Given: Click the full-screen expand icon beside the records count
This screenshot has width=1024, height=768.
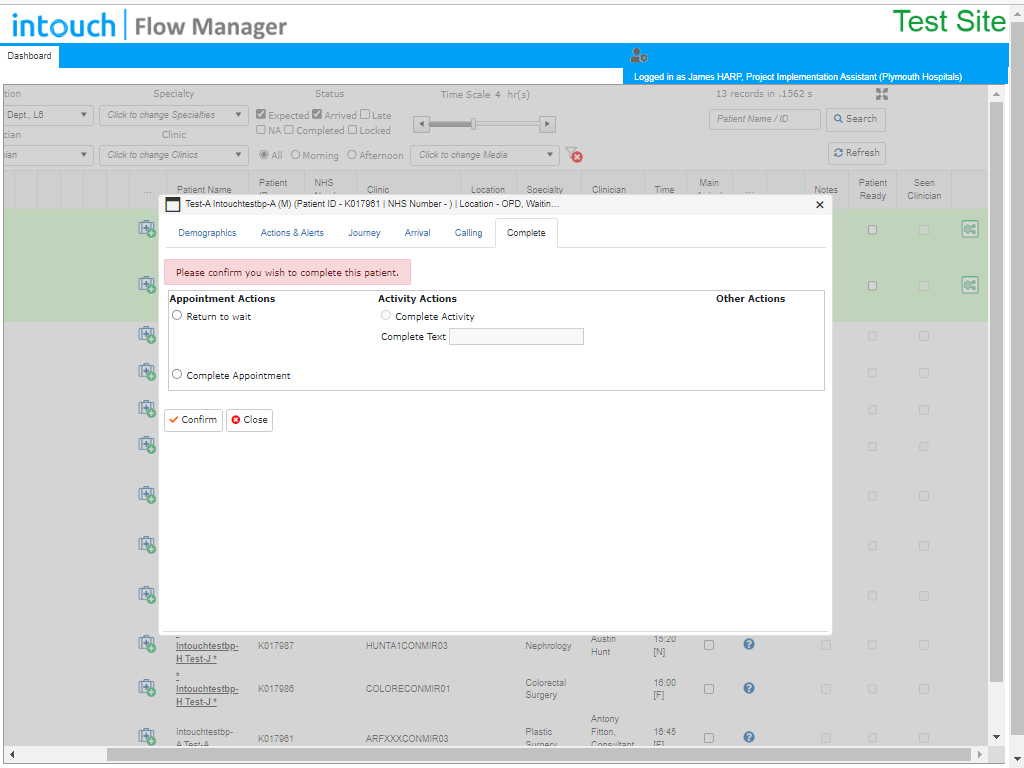Looking at the screenshot, I should (882, 94).
